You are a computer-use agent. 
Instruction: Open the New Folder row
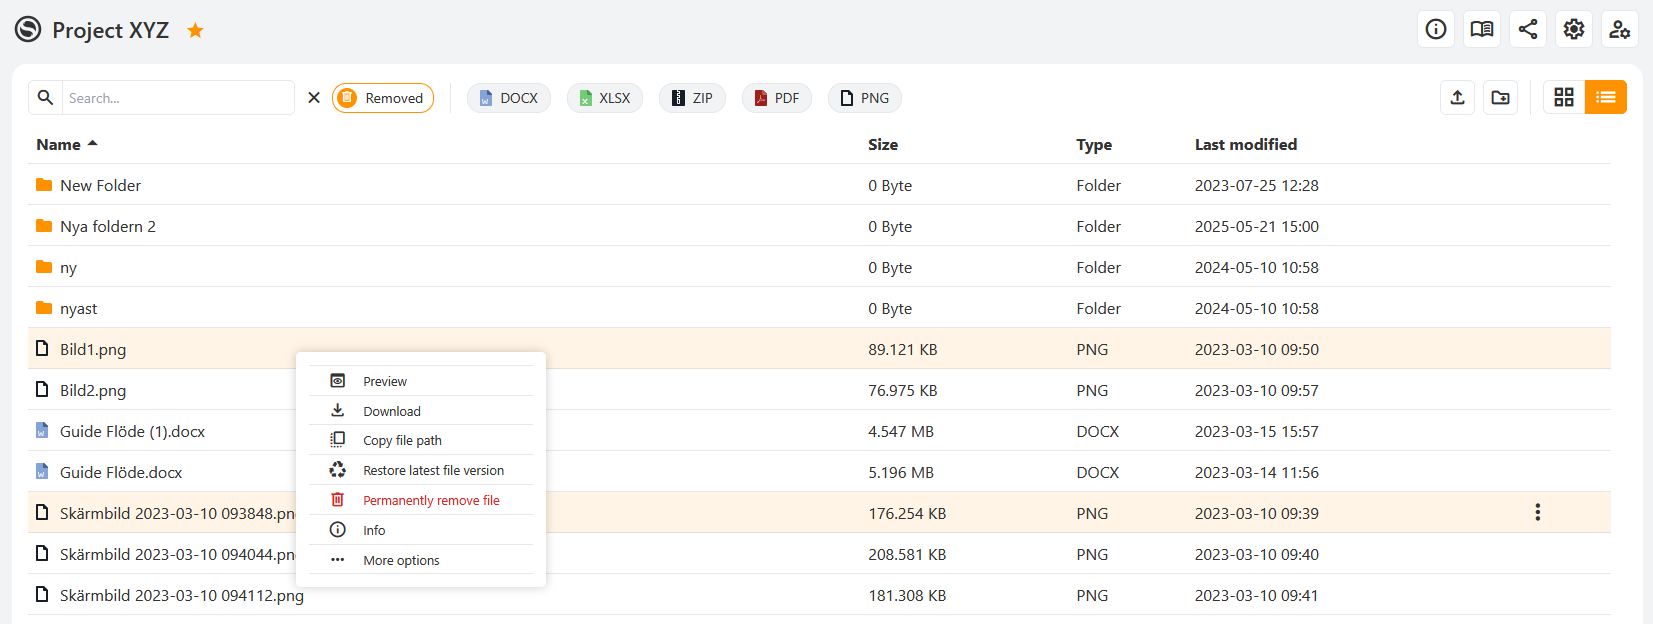tap(819, 185)
